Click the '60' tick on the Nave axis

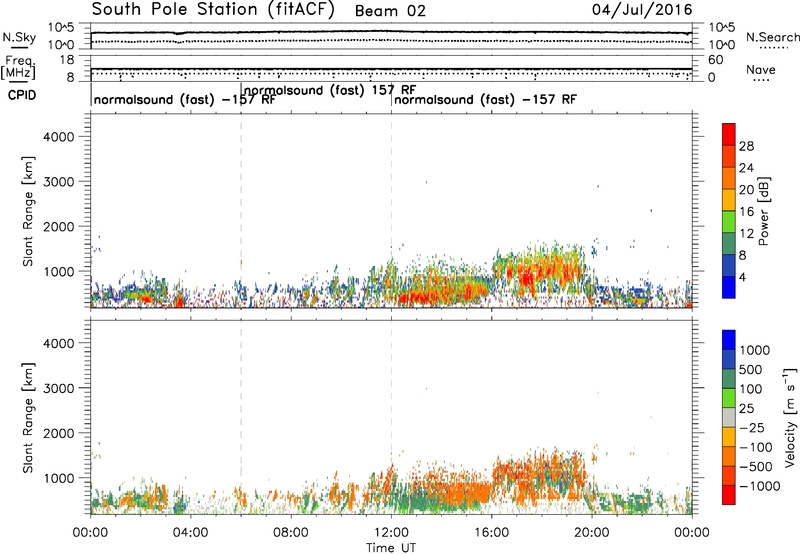716,60
